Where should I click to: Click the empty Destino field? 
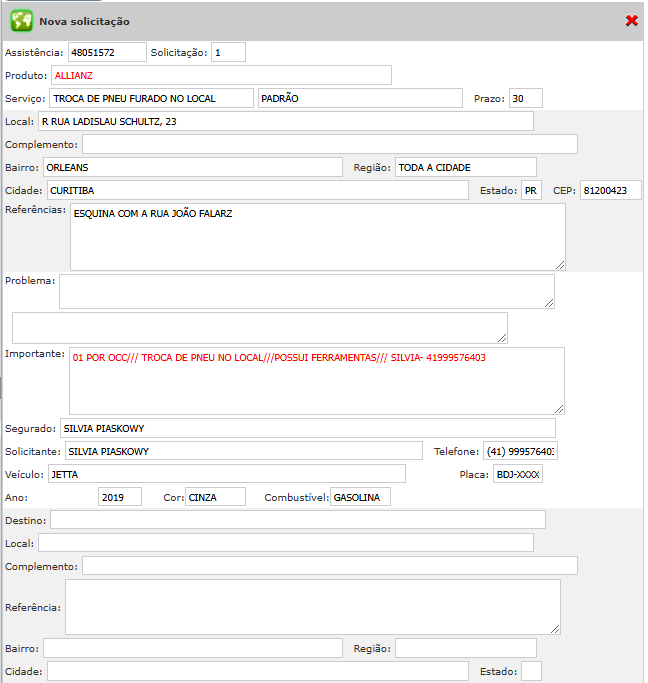[297, 519]
